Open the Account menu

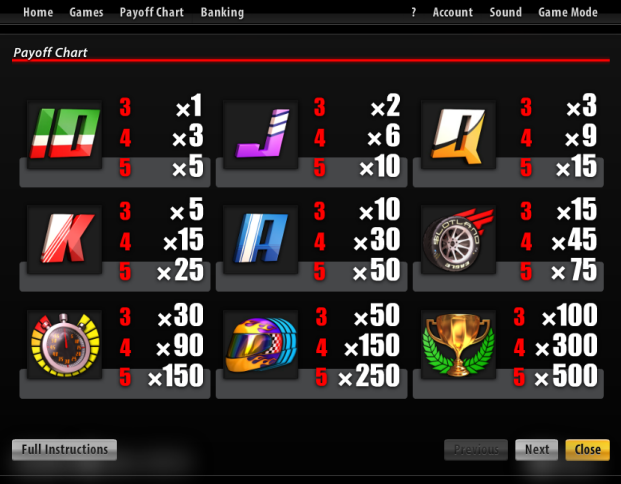[x=453, y=12]
